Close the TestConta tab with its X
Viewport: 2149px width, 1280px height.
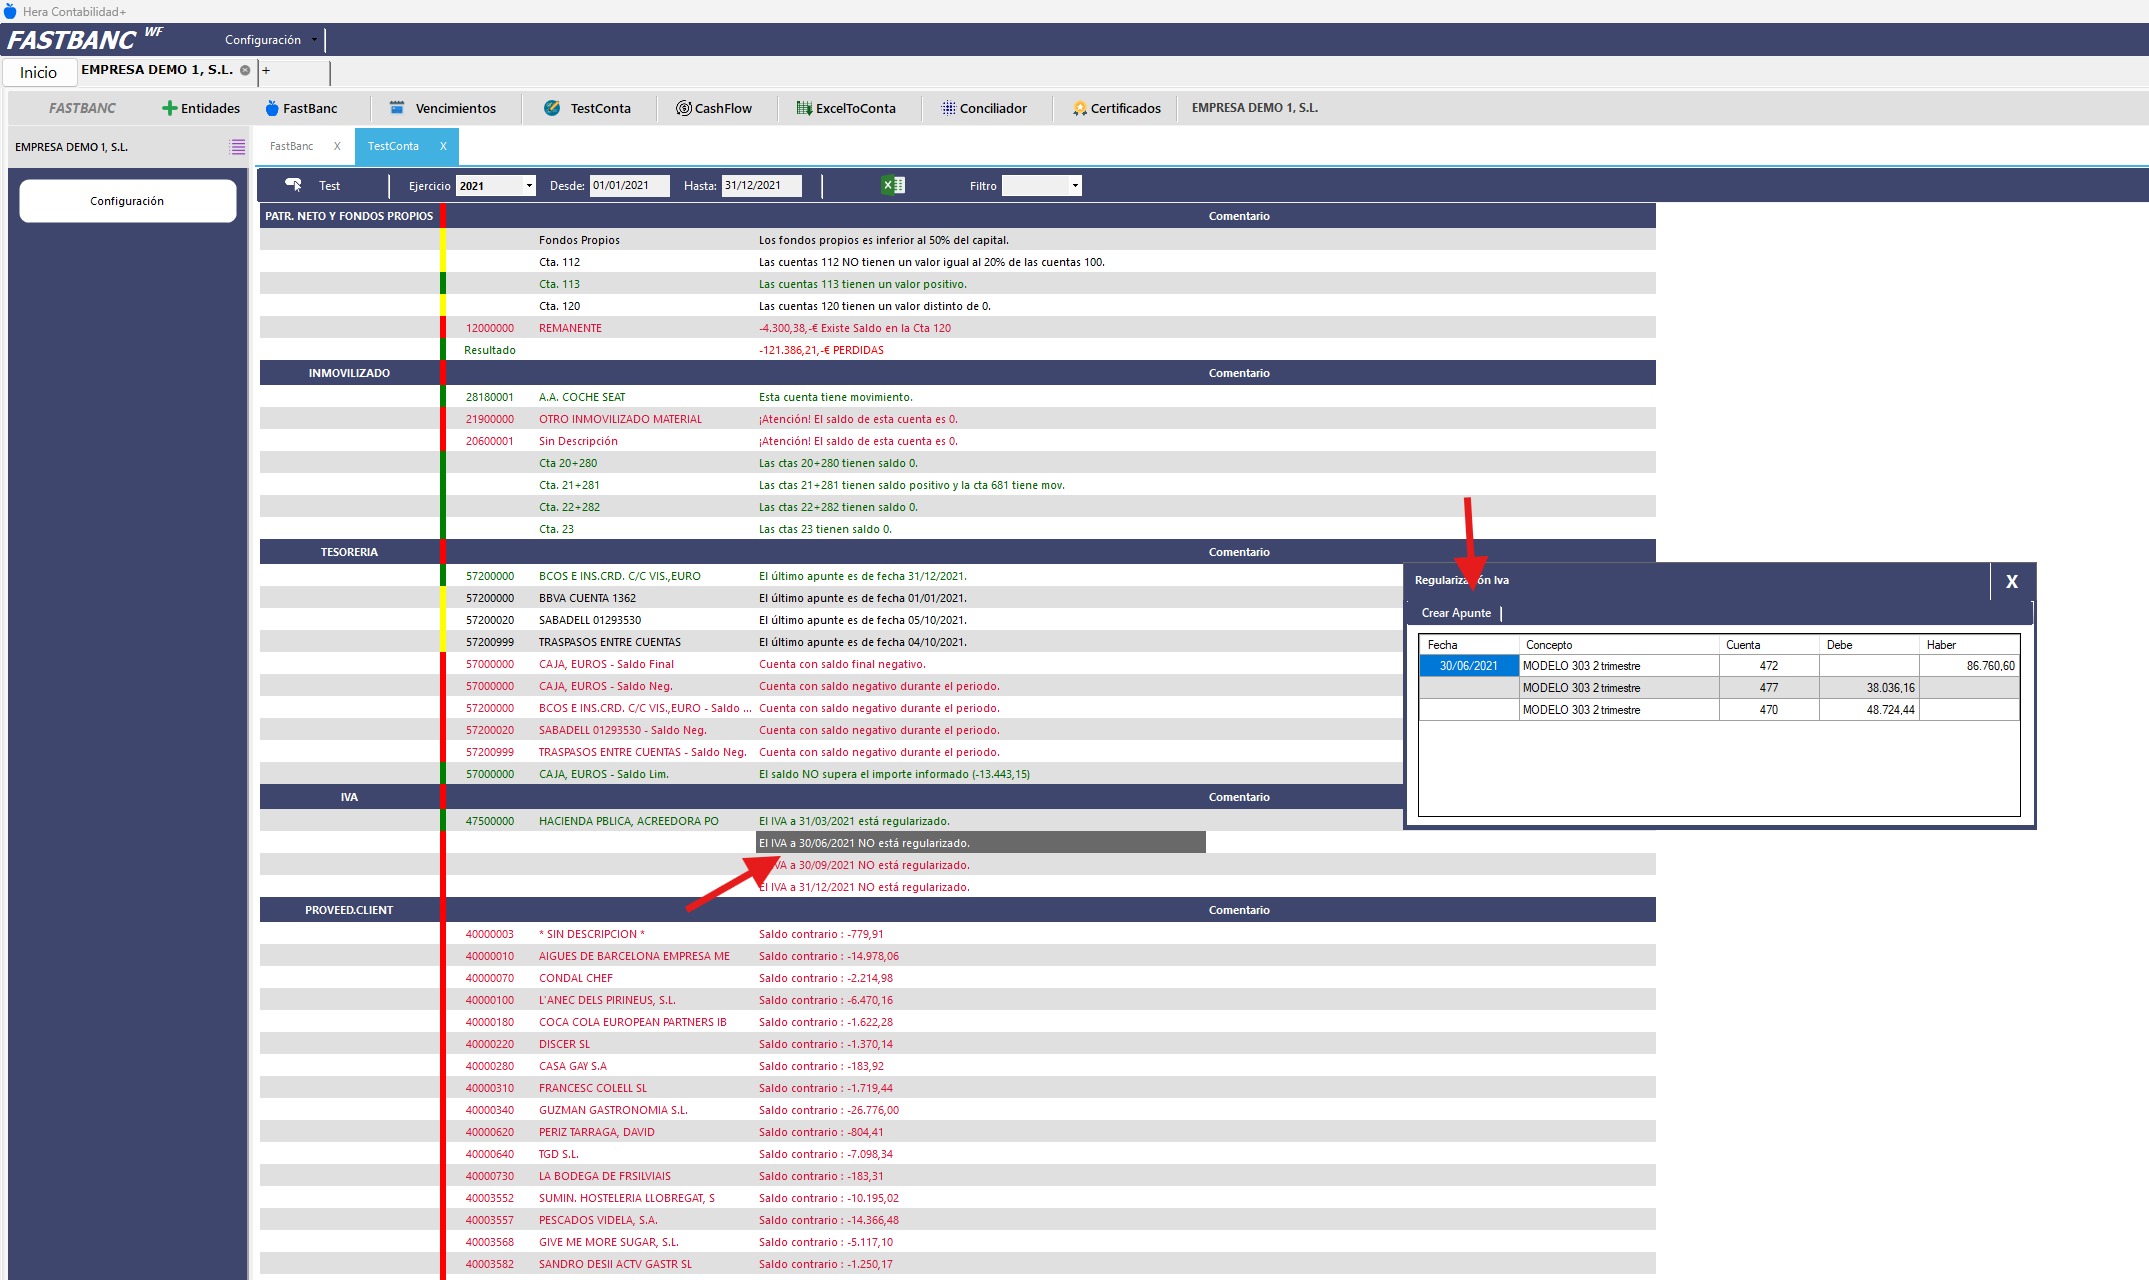point(443,146)
